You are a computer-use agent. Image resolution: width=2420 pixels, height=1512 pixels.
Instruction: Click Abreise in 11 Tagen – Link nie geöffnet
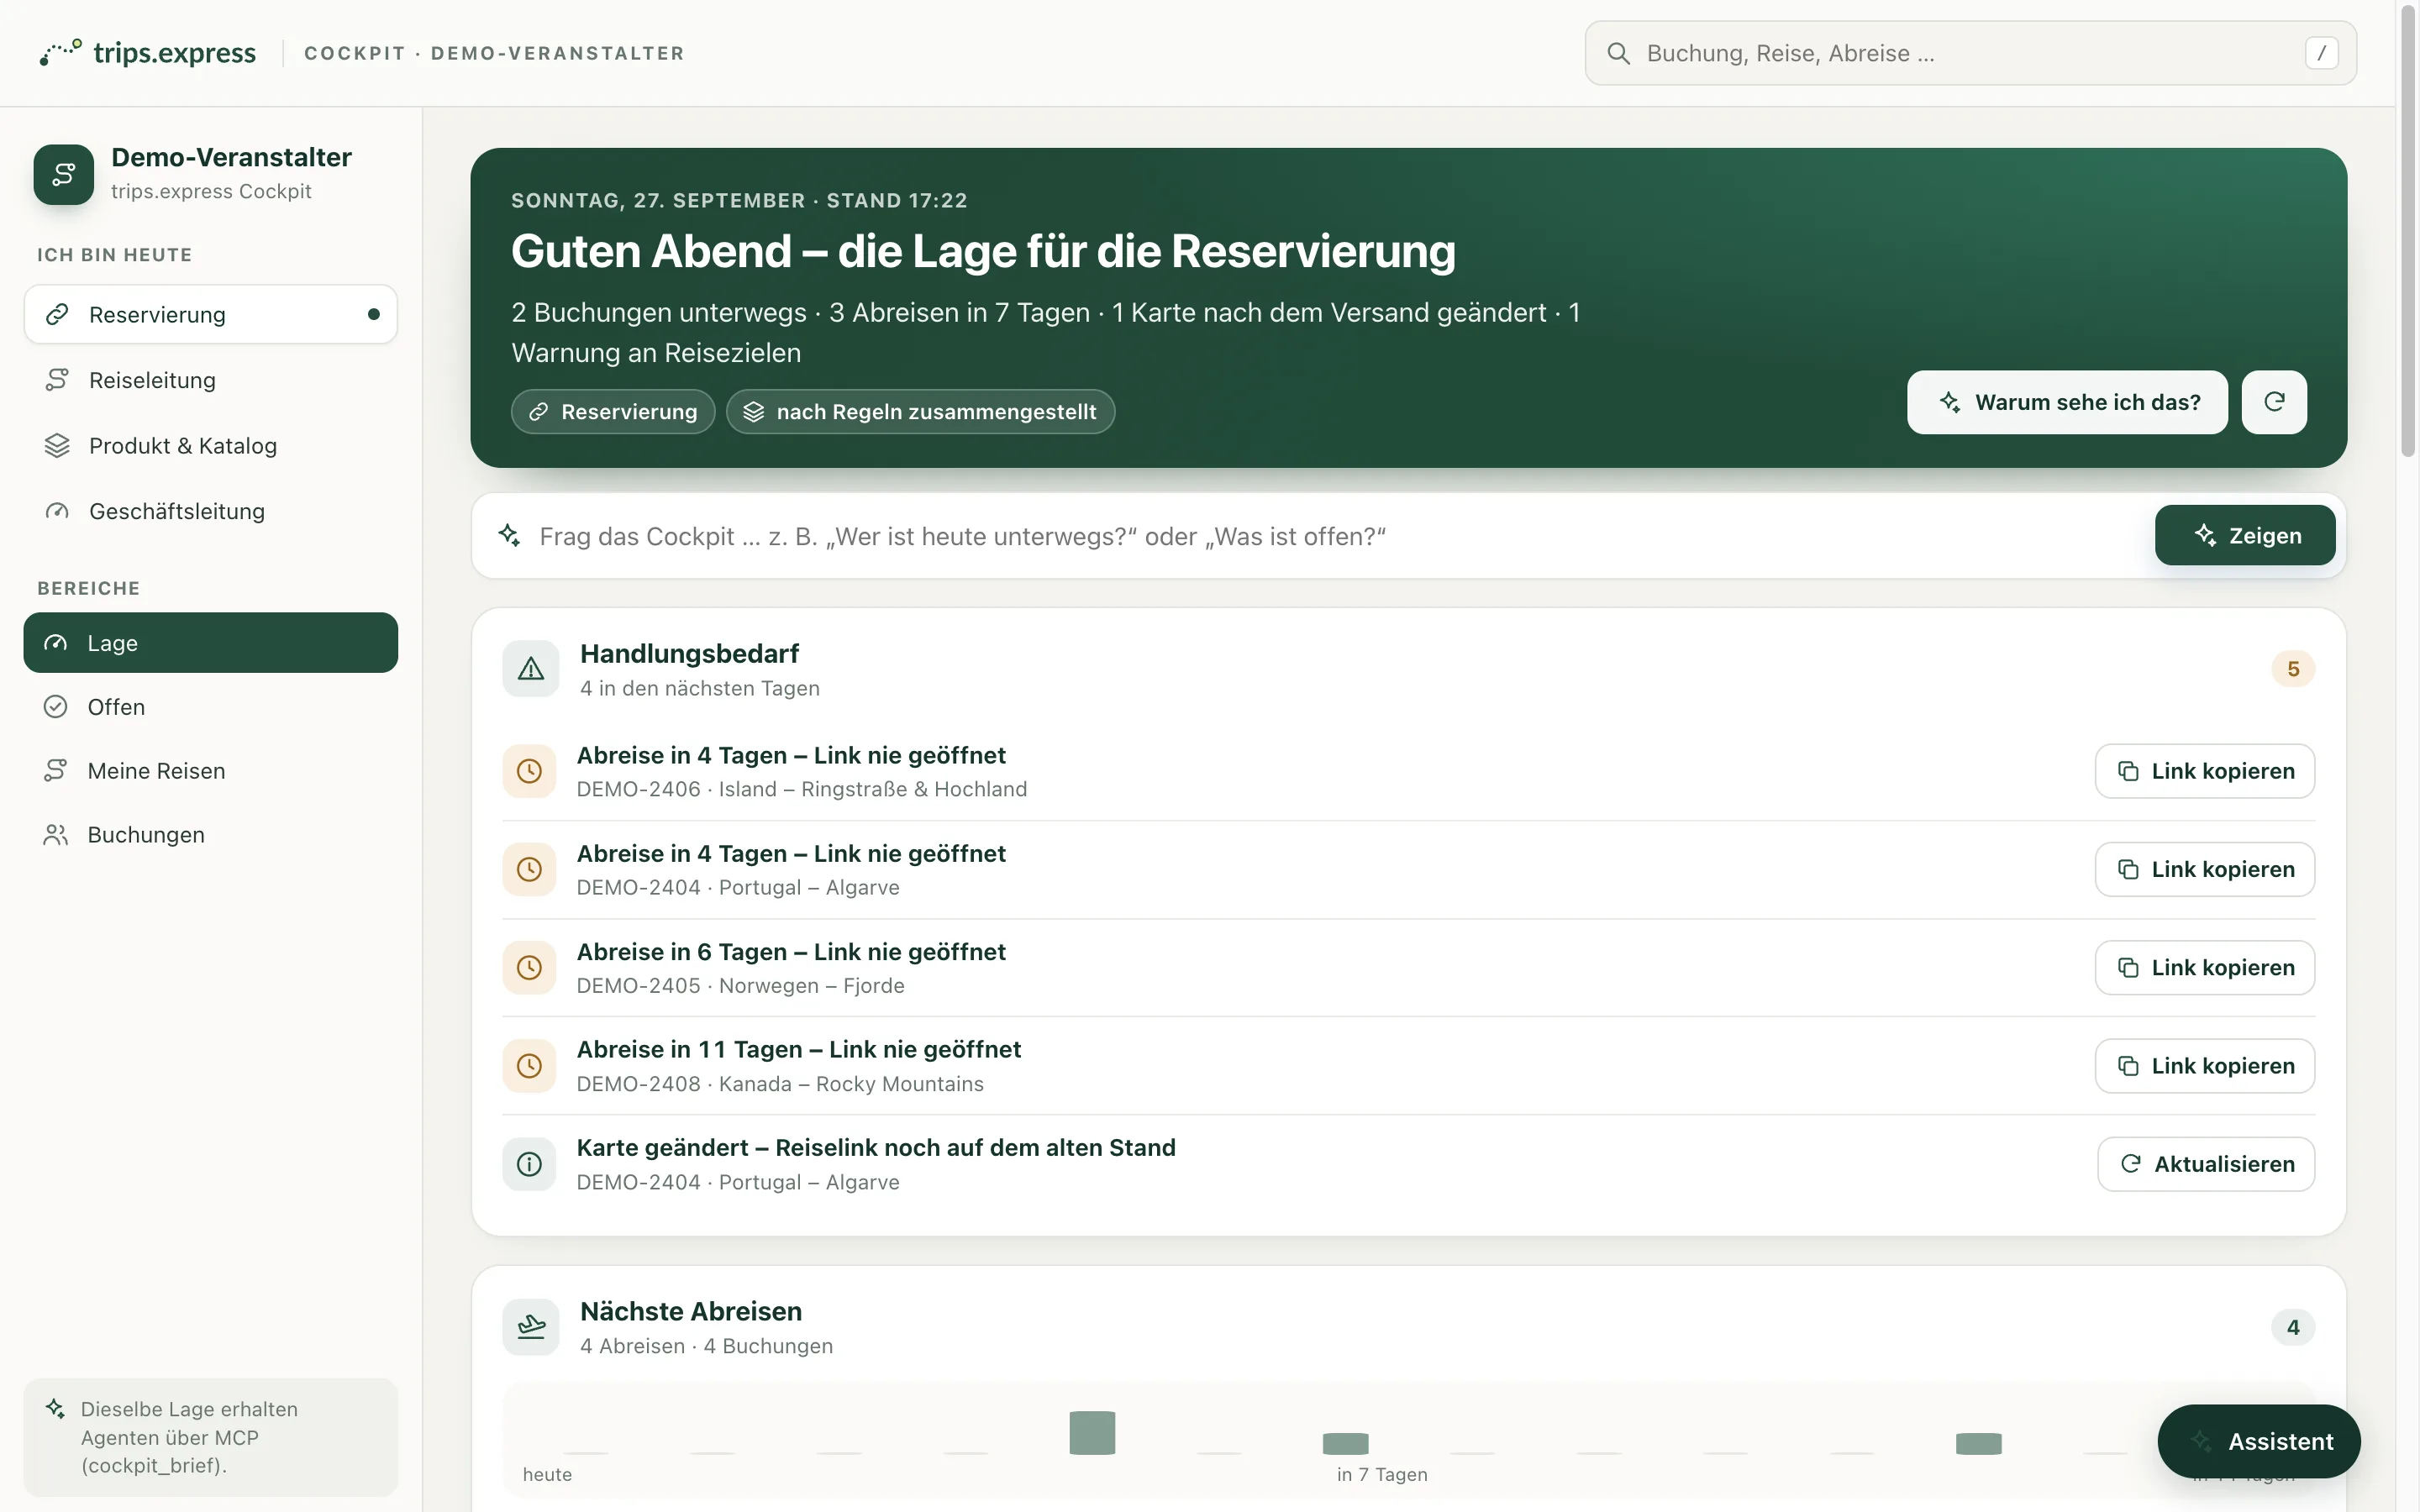[799, 1049]
